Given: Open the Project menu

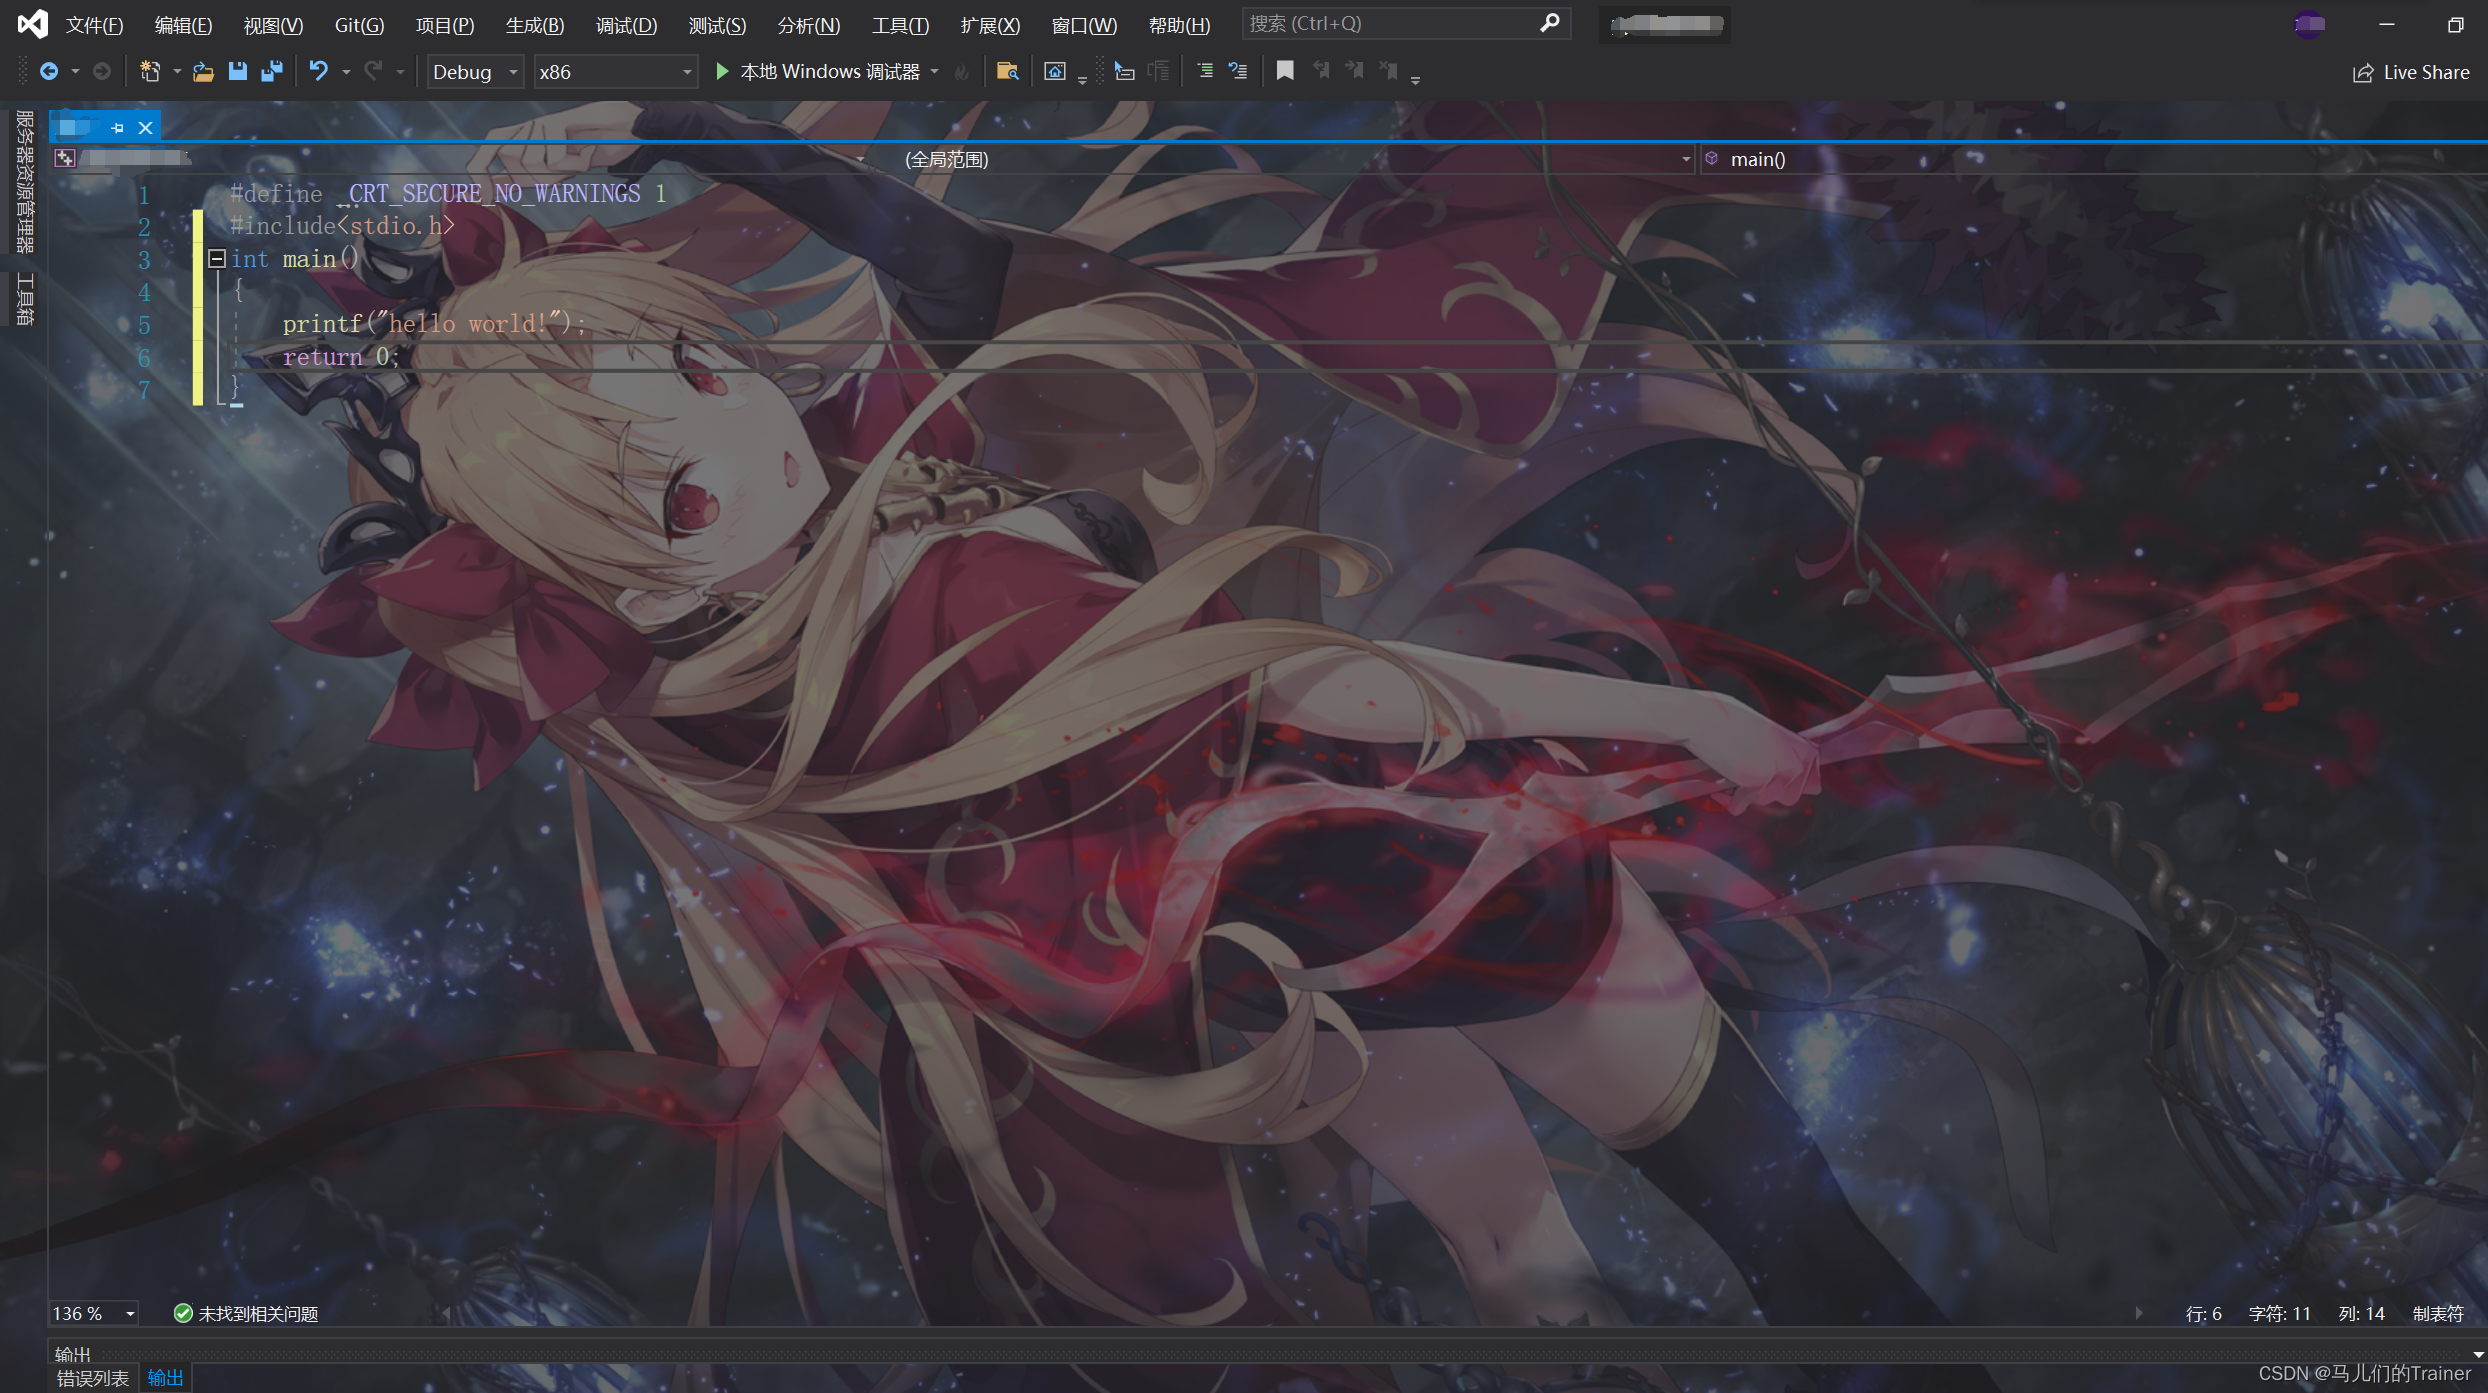Looking at the screenshot, I should [x=445, y=25].
